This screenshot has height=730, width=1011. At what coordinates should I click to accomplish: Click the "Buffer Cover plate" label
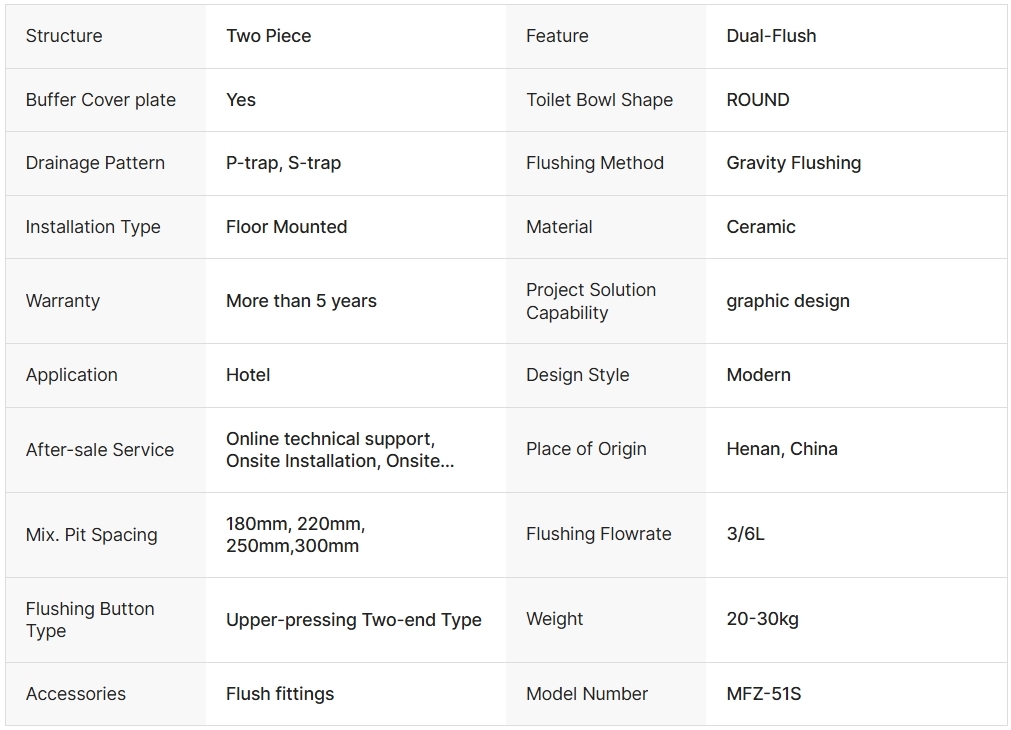pos(100,100)
